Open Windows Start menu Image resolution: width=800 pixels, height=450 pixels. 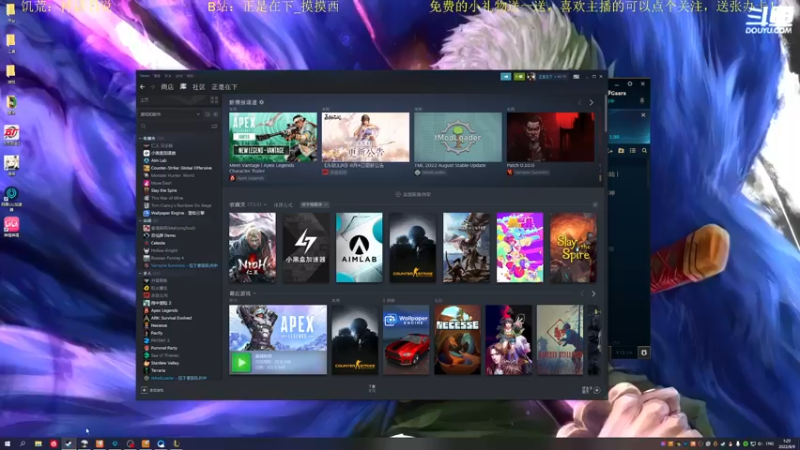[7, 444]
